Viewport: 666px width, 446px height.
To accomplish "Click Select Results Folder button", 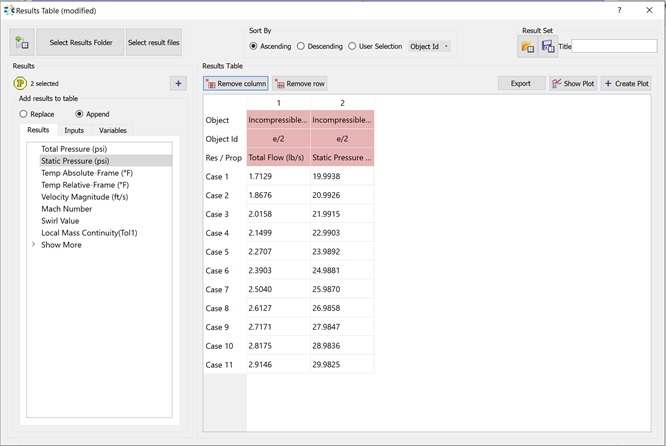I will pos(81,42).
